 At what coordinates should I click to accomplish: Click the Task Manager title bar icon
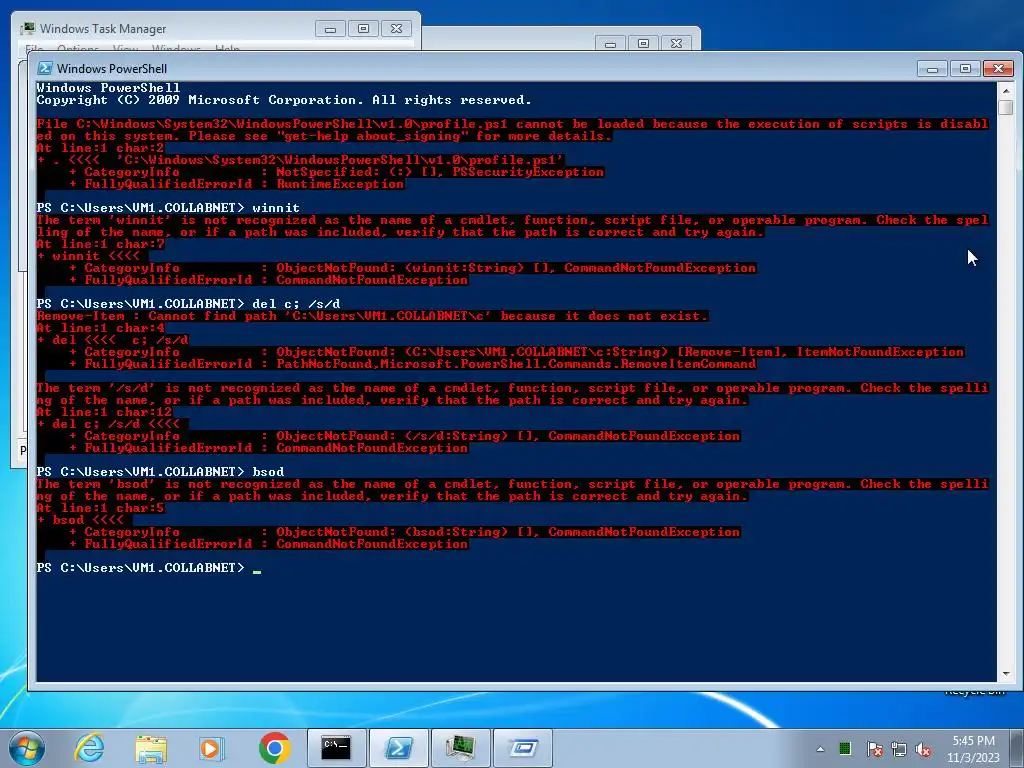[x=27, y=28]
